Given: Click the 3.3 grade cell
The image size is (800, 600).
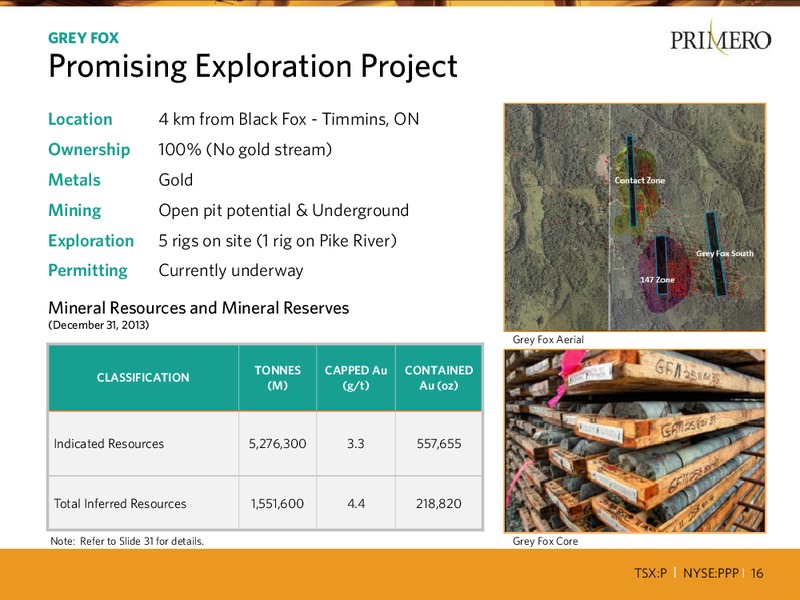Looking at the screenshot, I should point(356,444).
